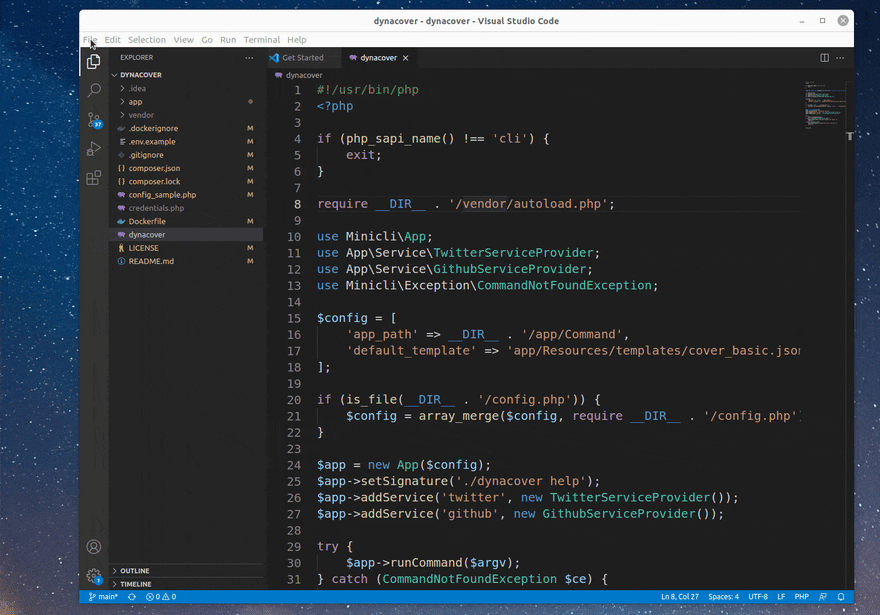The width and height of the screenshot is (880, 615).
Task: Change line ending via LF item
Action: point(781,596)
